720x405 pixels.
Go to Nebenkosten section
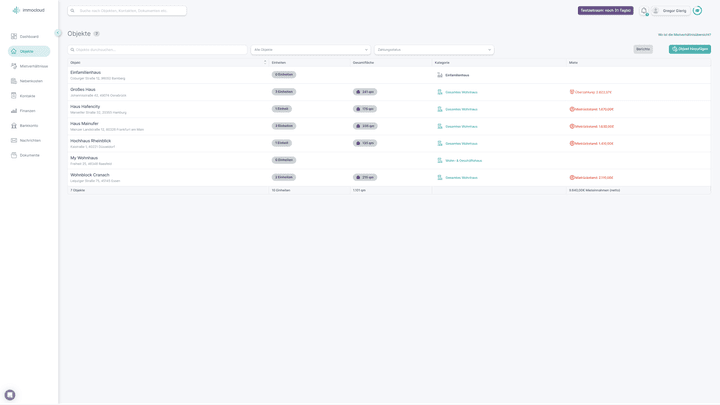click(x=31, y=81)
